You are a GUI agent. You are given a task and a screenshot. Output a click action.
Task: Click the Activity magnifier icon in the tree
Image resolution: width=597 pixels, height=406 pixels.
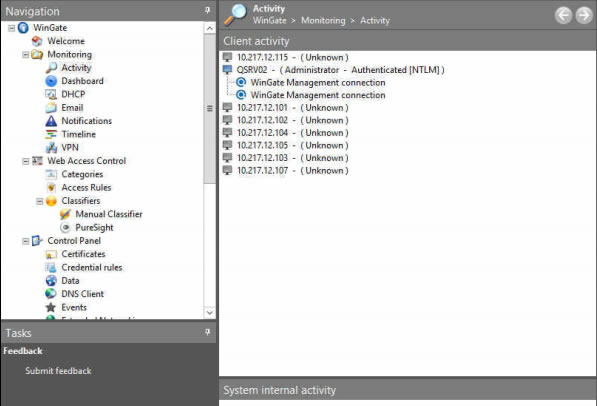[x=51, y=68]
